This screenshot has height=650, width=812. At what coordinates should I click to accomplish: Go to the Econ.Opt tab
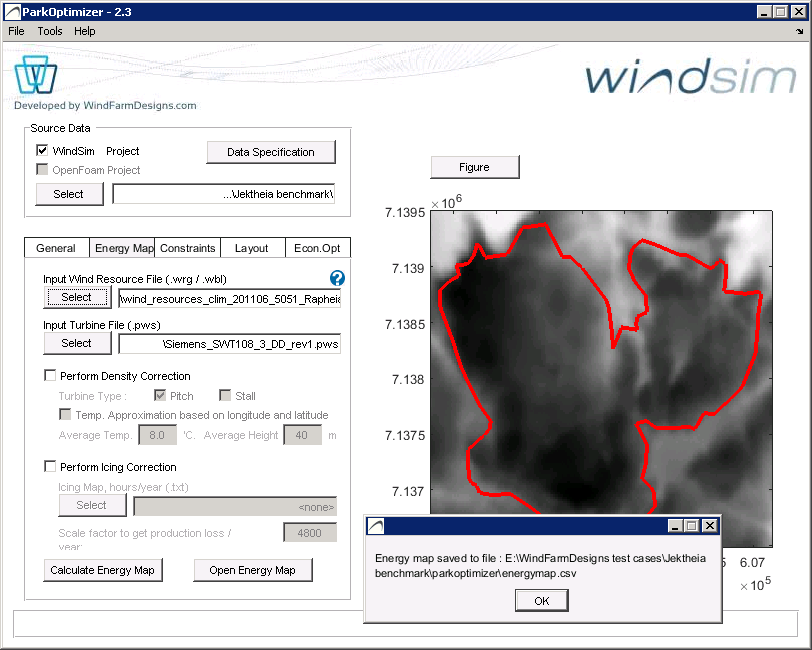coord(317,248)
